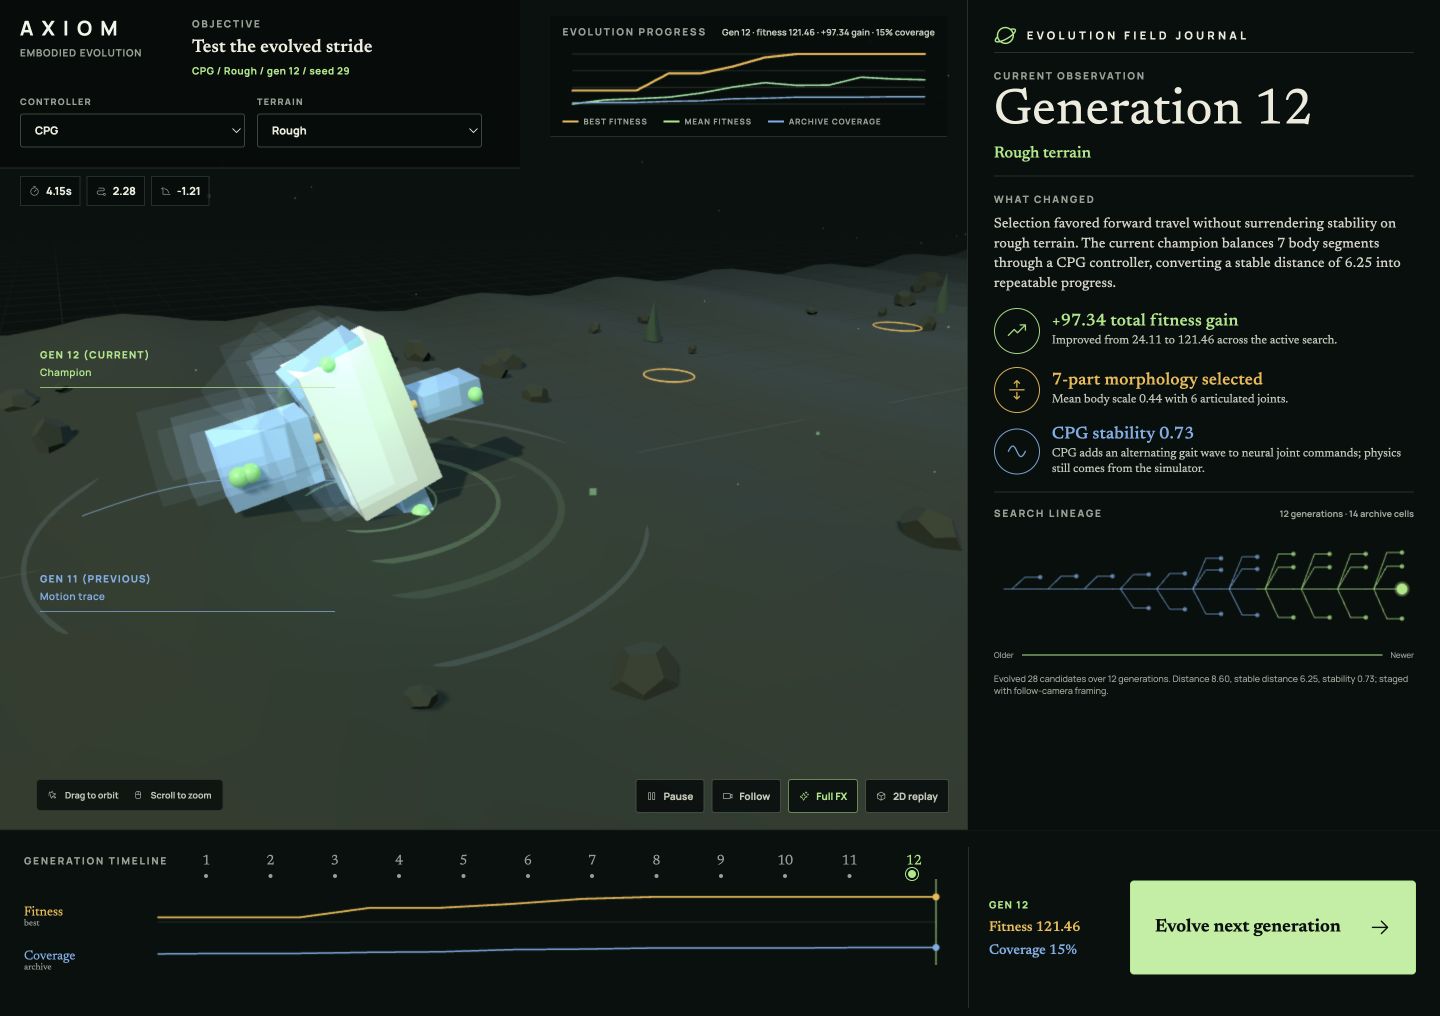Viewport: 1440px width, 1016px height.
Task: Click the "Generation 12" journal heading
Action: pos(1152,107)
